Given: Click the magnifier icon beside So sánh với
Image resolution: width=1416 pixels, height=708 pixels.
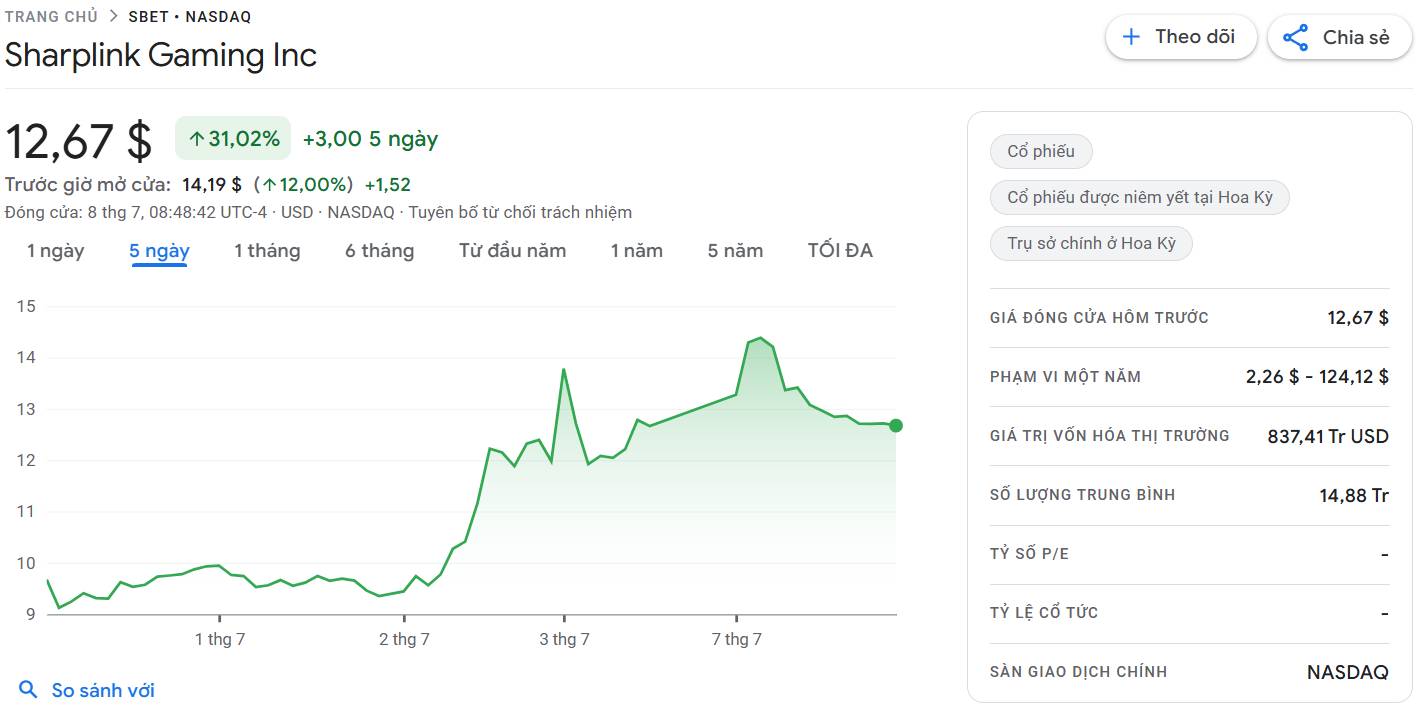Looking at the screenshot, I should (29, 690).
